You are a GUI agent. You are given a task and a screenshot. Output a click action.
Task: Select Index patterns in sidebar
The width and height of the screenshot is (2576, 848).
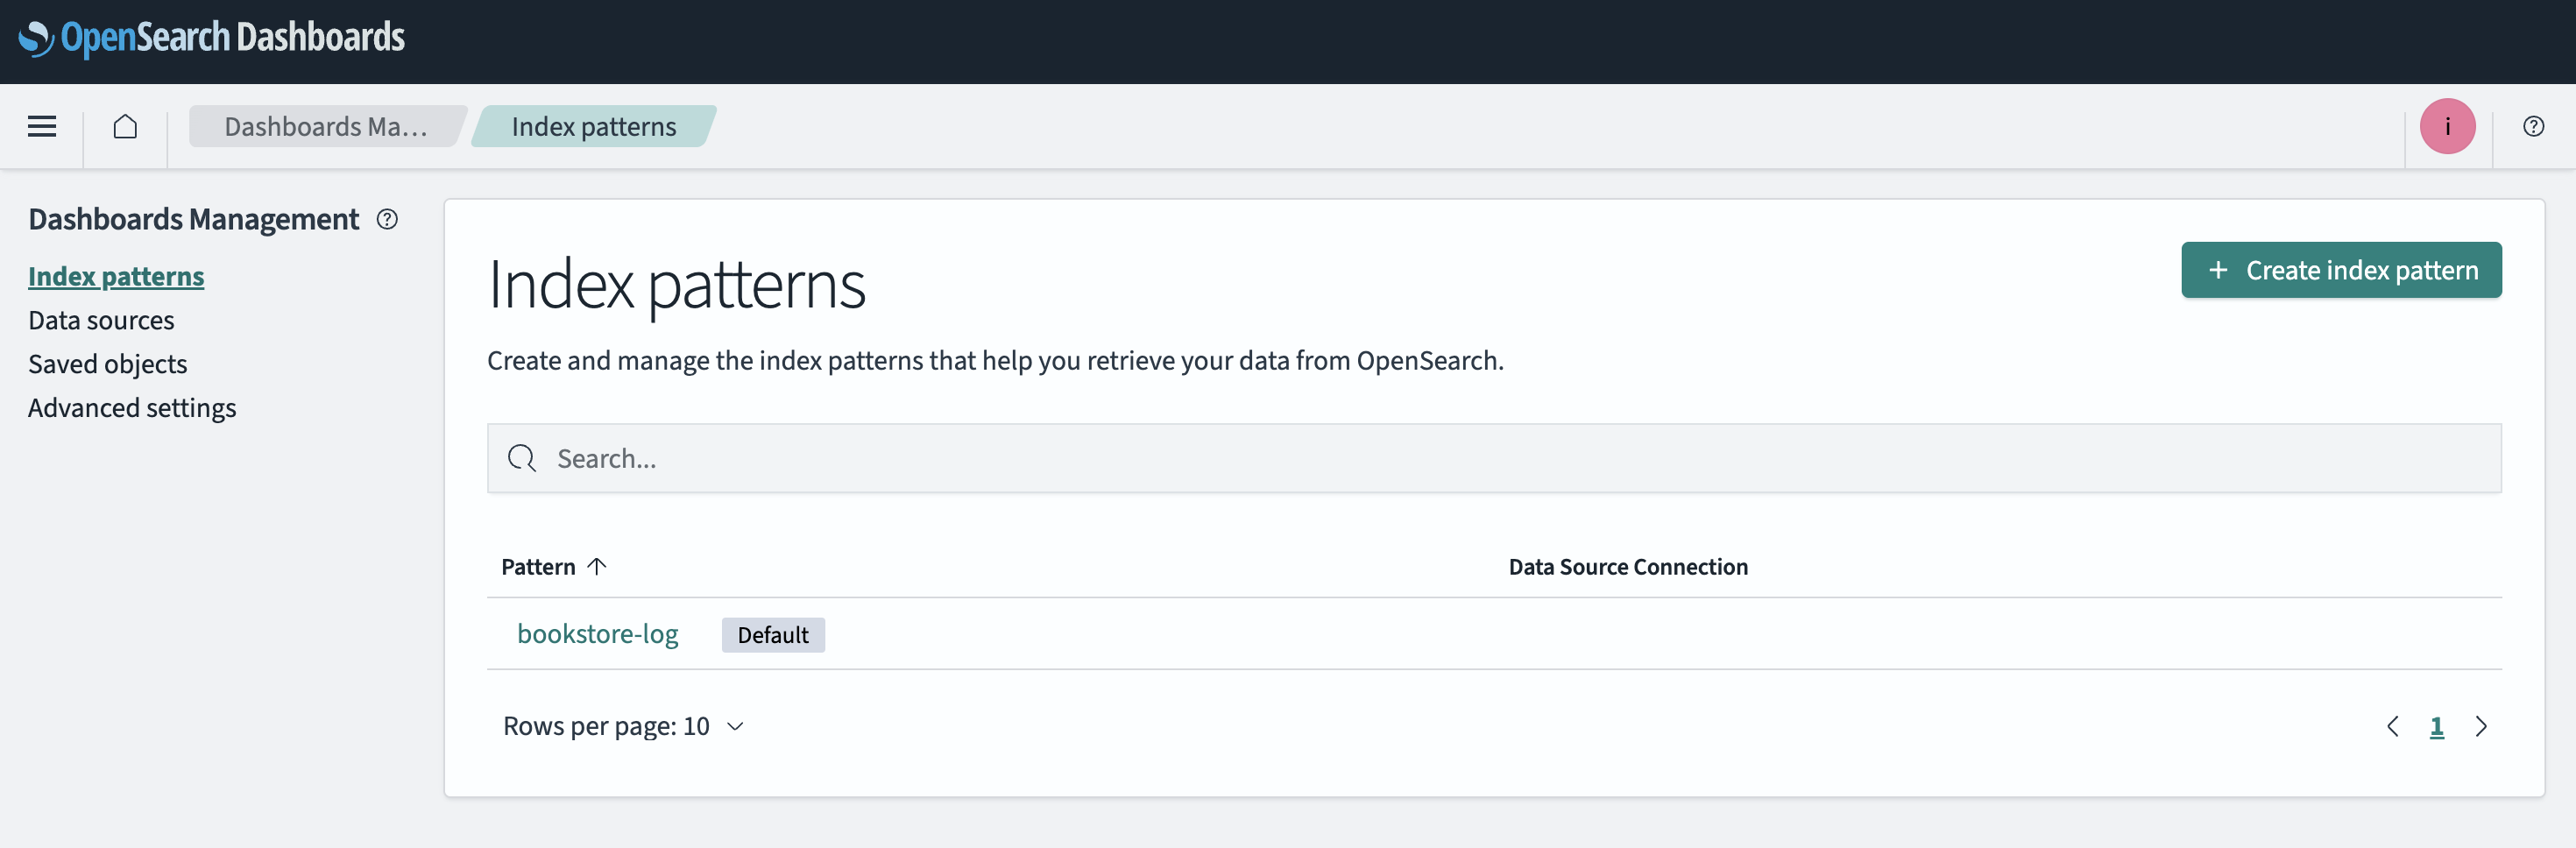[x=116, y=276]
